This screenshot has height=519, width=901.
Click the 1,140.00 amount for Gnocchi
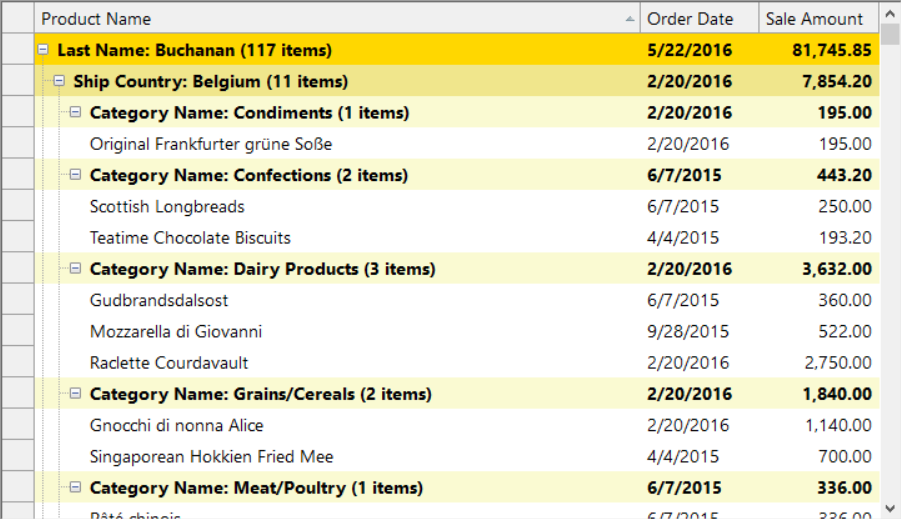click(x=838, y=425)
